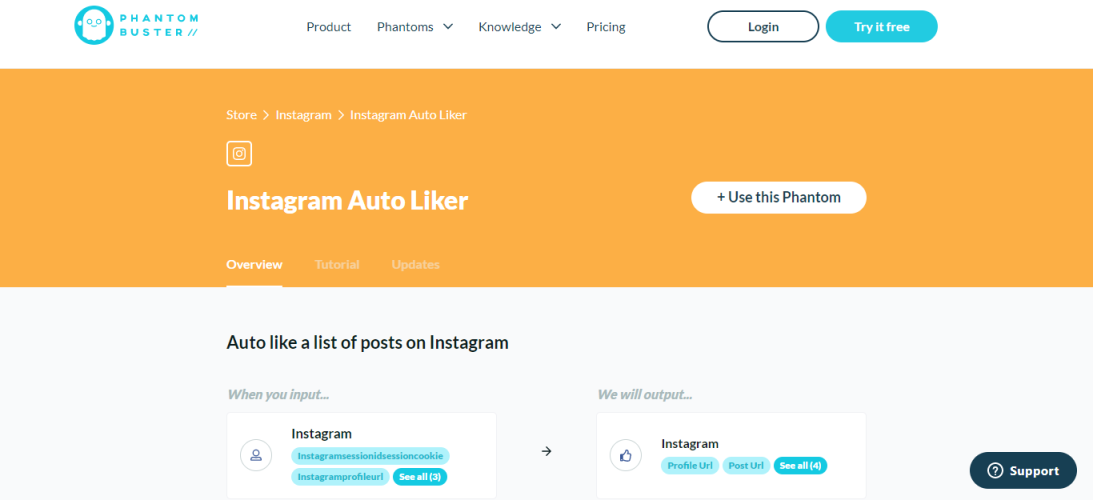Switch to the Tutorial tab
Viewport: 1093px width, 500px height.
pyautogui.click(x=337, y=265)
